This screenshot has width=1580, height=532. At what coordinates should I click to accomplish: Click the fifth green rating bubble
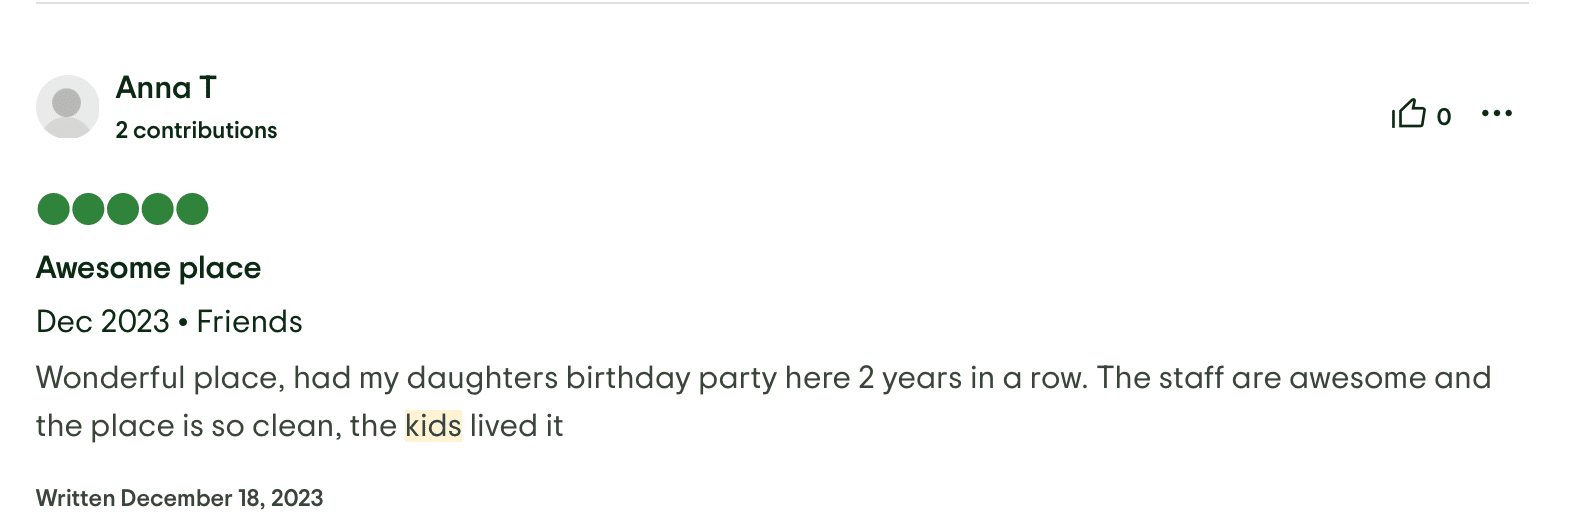click(x=192, y=209)
